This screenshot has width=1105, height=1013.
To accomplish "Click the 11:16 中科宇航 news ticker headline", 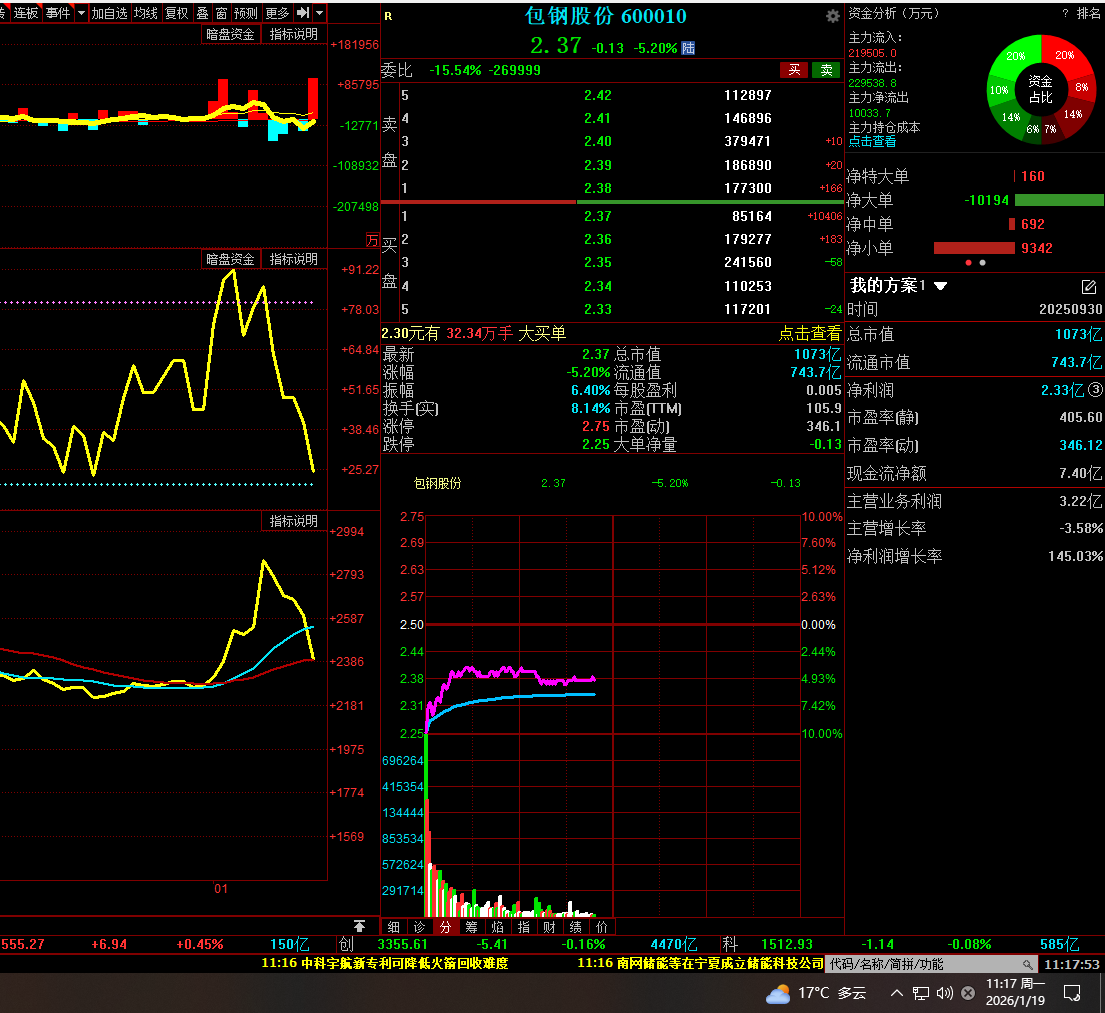I will pyautogui.click(x=385, y=964).
